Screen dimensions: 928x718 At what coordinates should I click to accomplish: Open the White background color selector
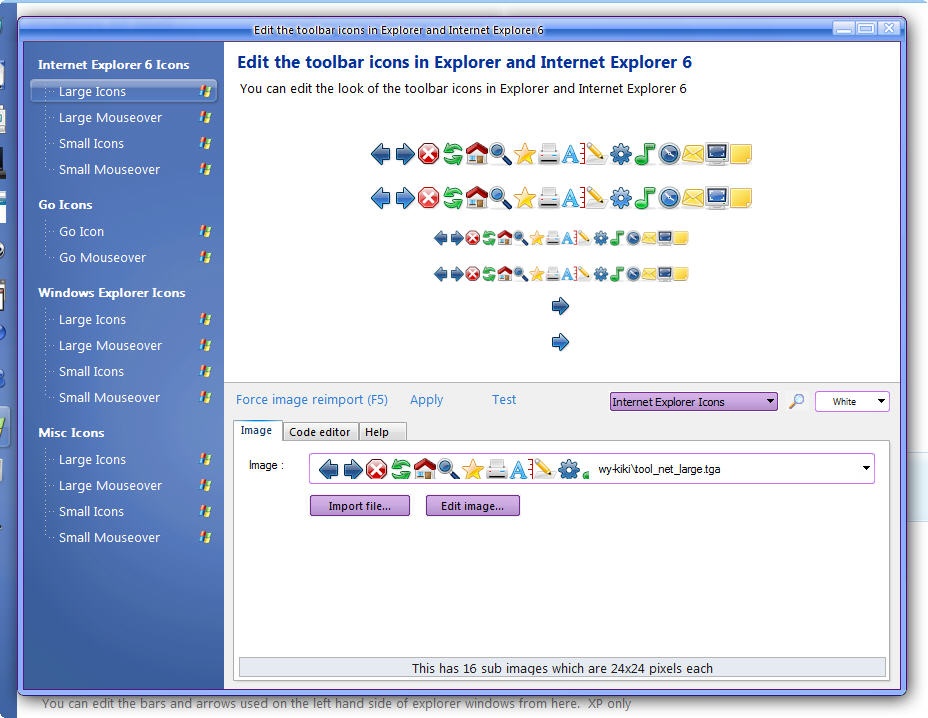[x=852, y=400]
